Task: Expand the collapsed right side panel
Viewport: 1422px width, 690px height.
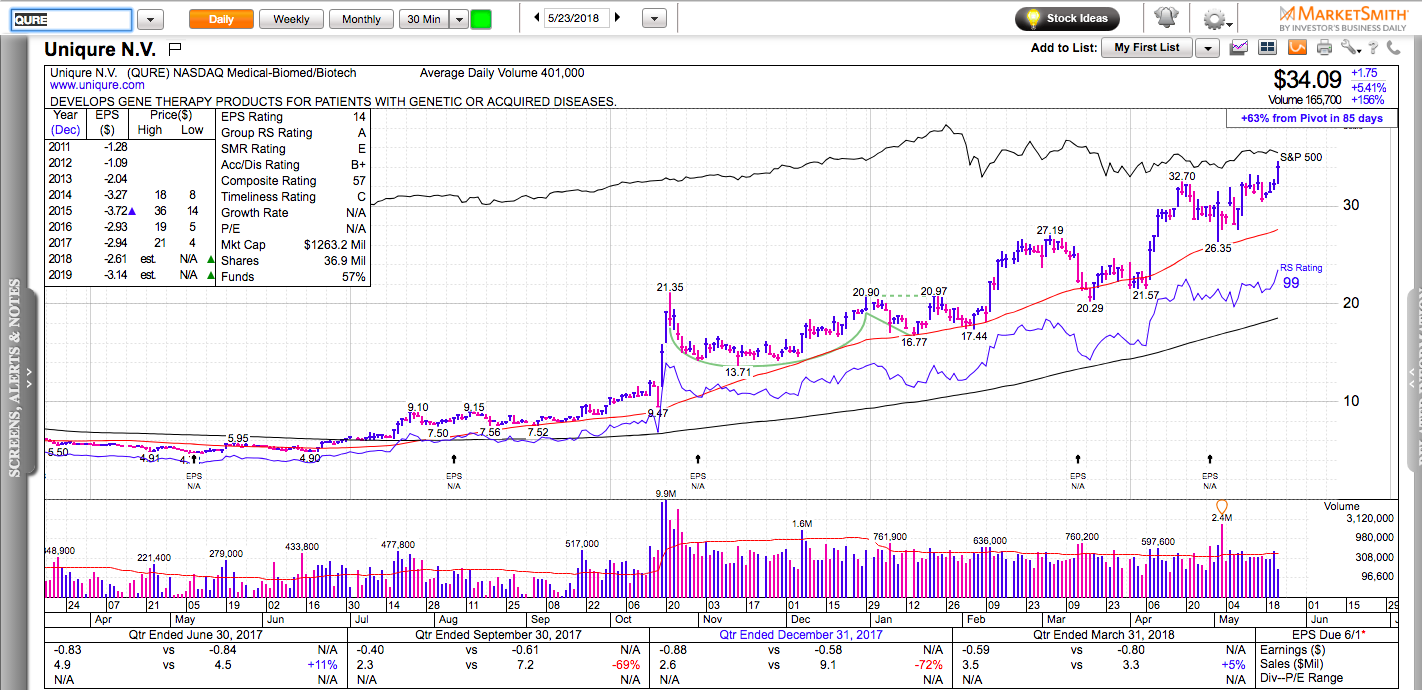Action: pos(1413,378)
